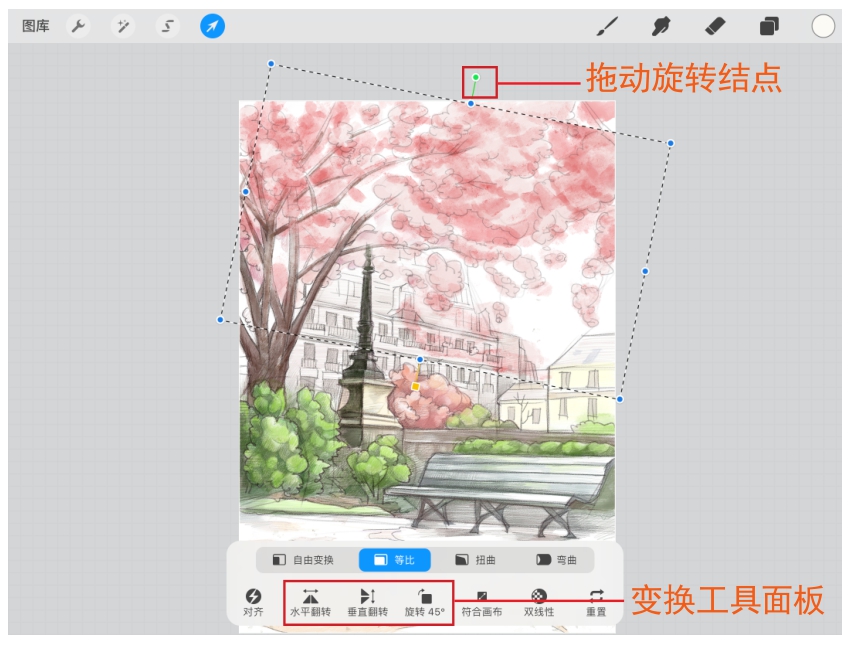The height and width of the screenshot is (651, 855).
Task: Switch to 弯曲 warp mode
Action: click(557, 560)
